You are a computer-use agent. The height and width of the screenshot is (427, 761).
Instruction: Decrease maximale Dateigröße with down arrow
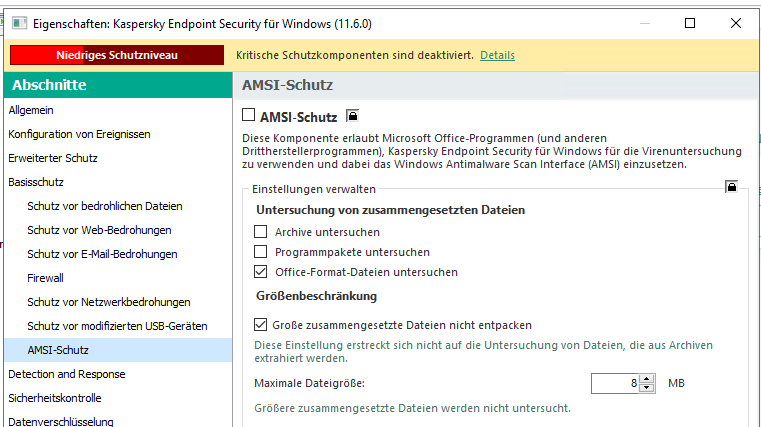click(647, 388)
